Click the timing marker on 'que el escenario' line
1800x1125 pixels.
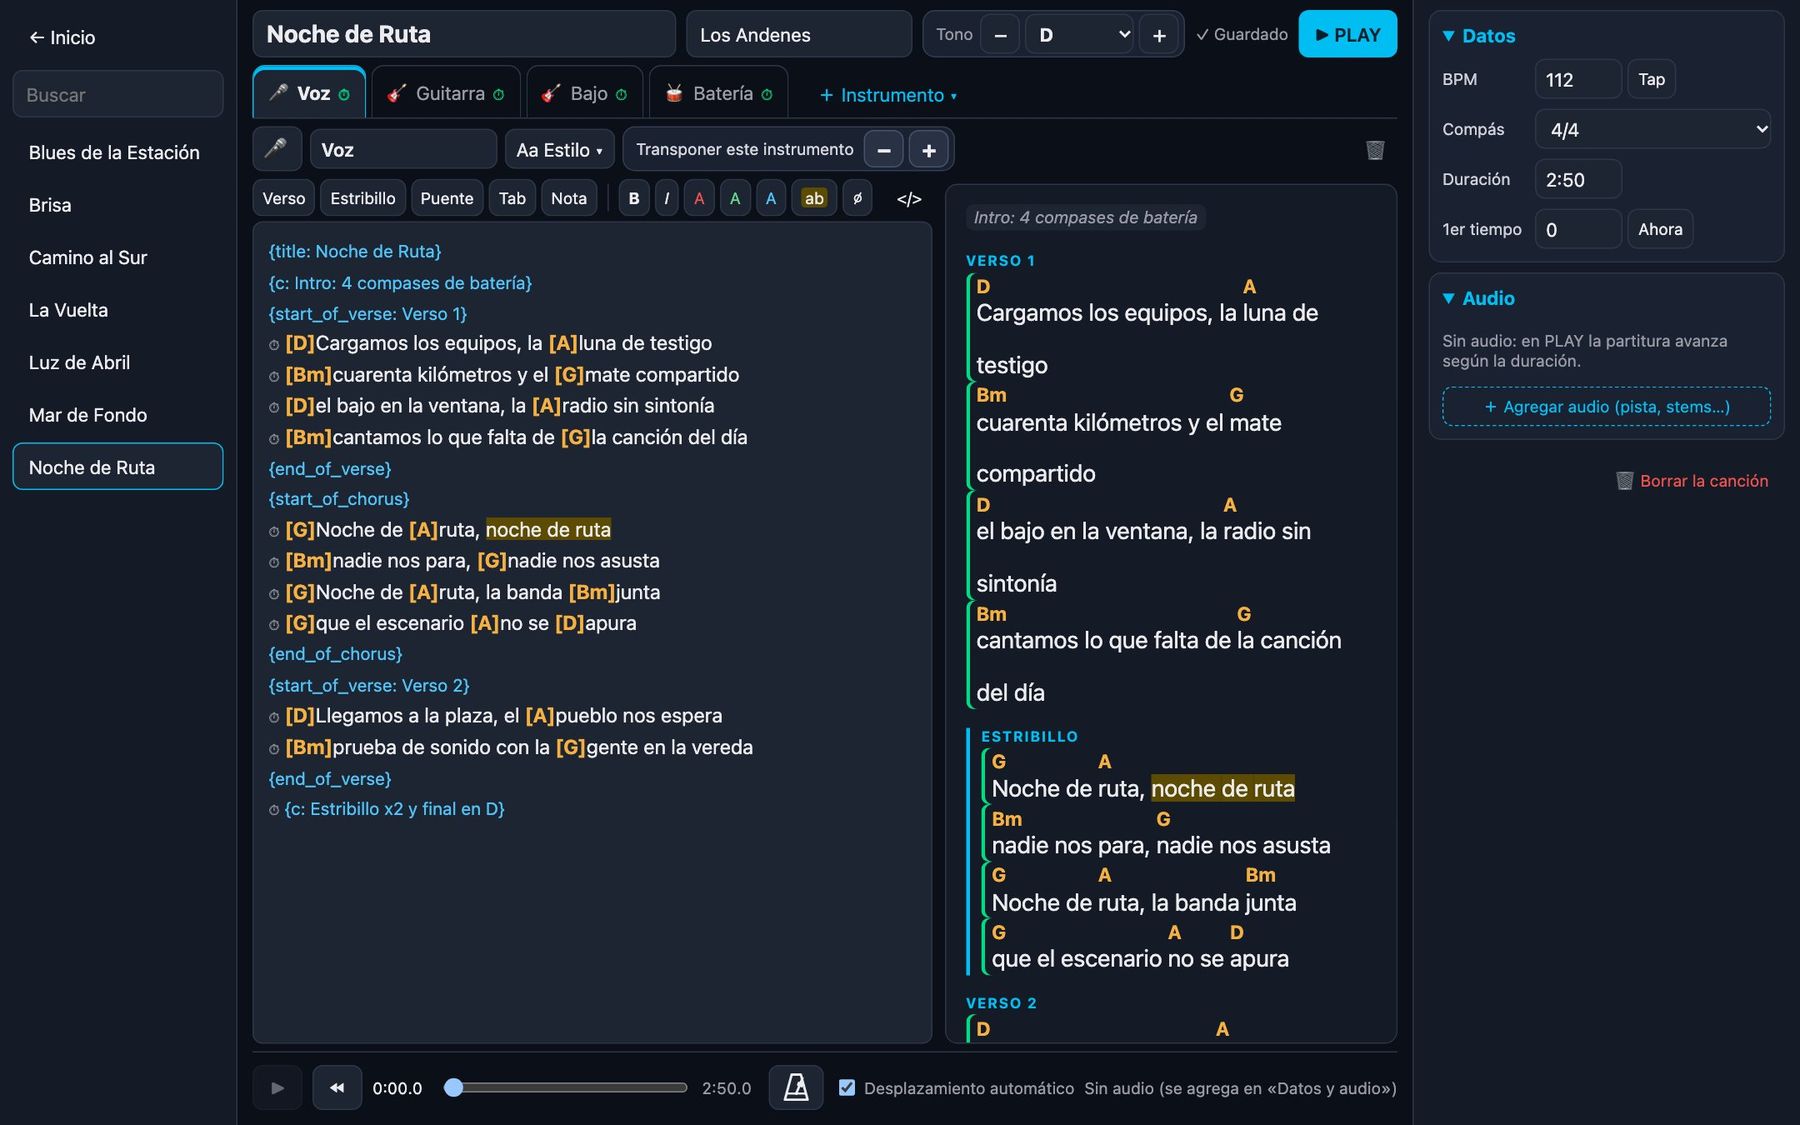tap(274, 625)
